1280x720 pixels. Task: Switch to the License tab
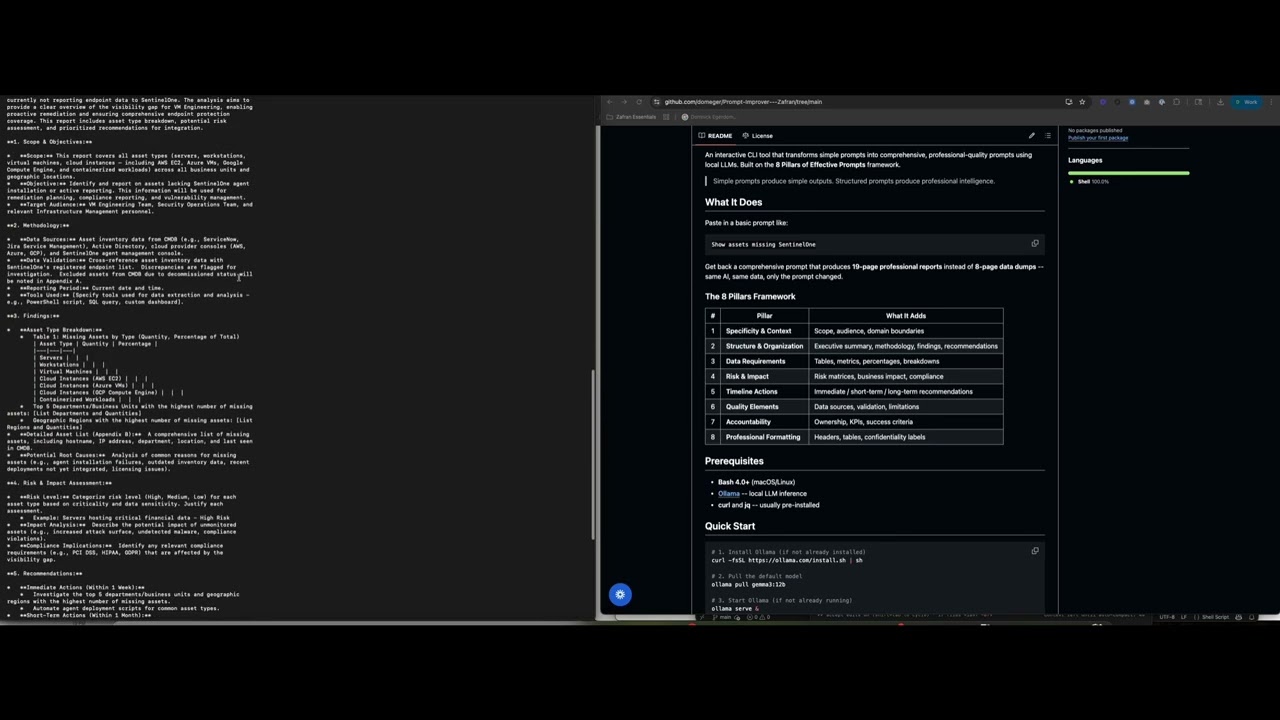tap(757, 136)
